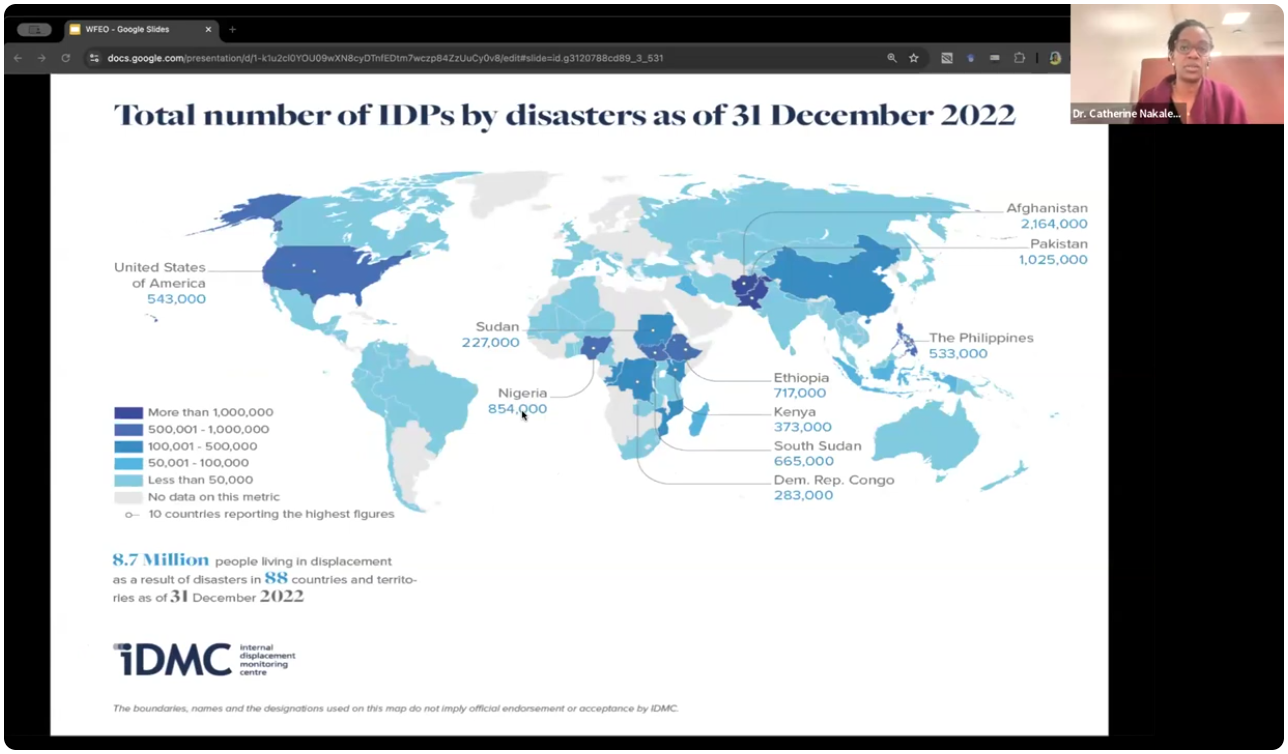1288x754 pixels.
Task: Click the blue shield extension icon
Action: pyautogui.click(x=970, y=58)
